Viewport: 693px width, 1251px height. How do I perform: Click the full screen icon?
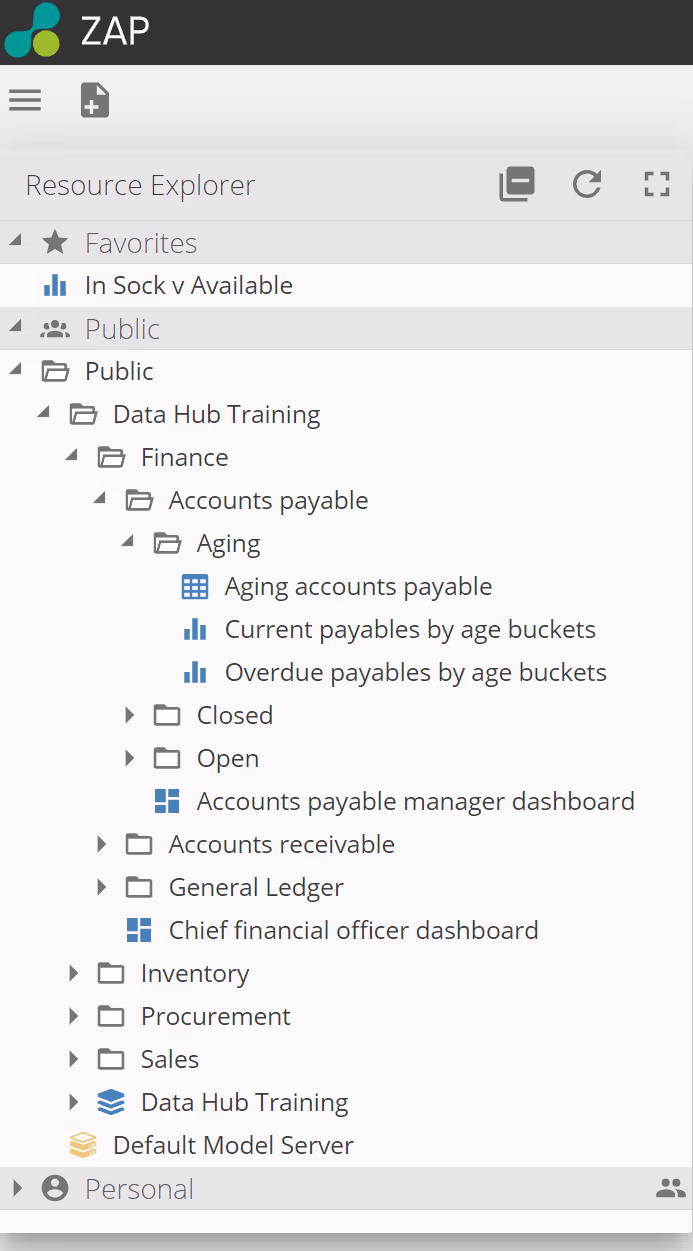pos(656,185)
